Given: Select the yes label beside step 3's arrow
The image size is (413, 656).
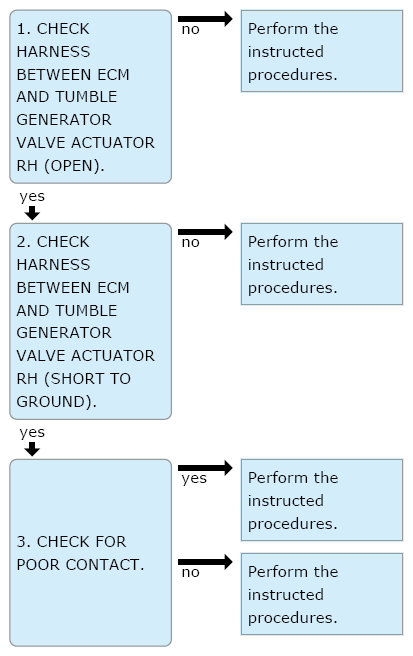Looking at the screenshot, I should pyautogui.click(x=194, y=479).
